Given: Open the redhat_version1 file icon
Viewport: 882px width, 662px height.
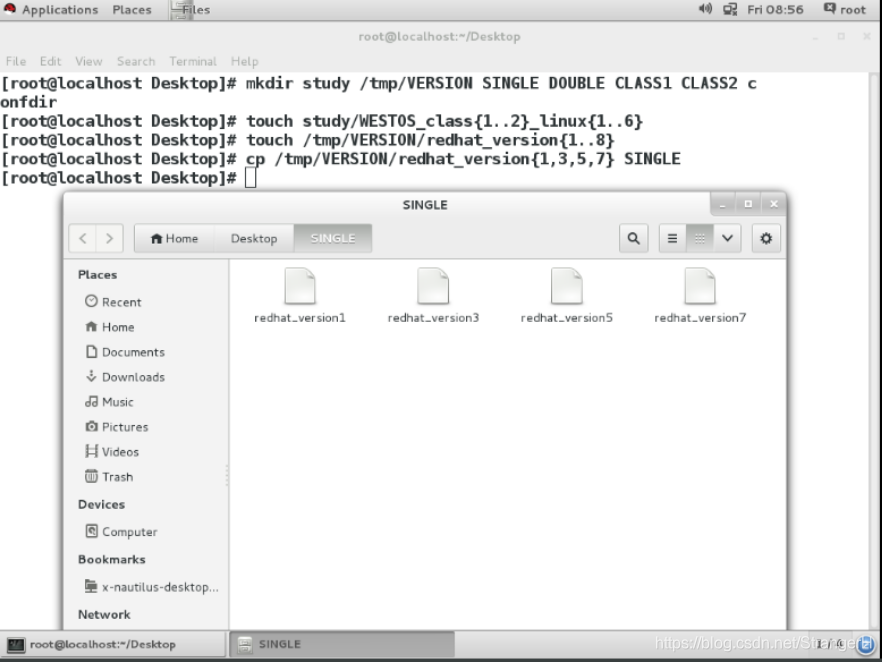Looking at the screenshot, I should pyautogui.click(x=300, y=286).
